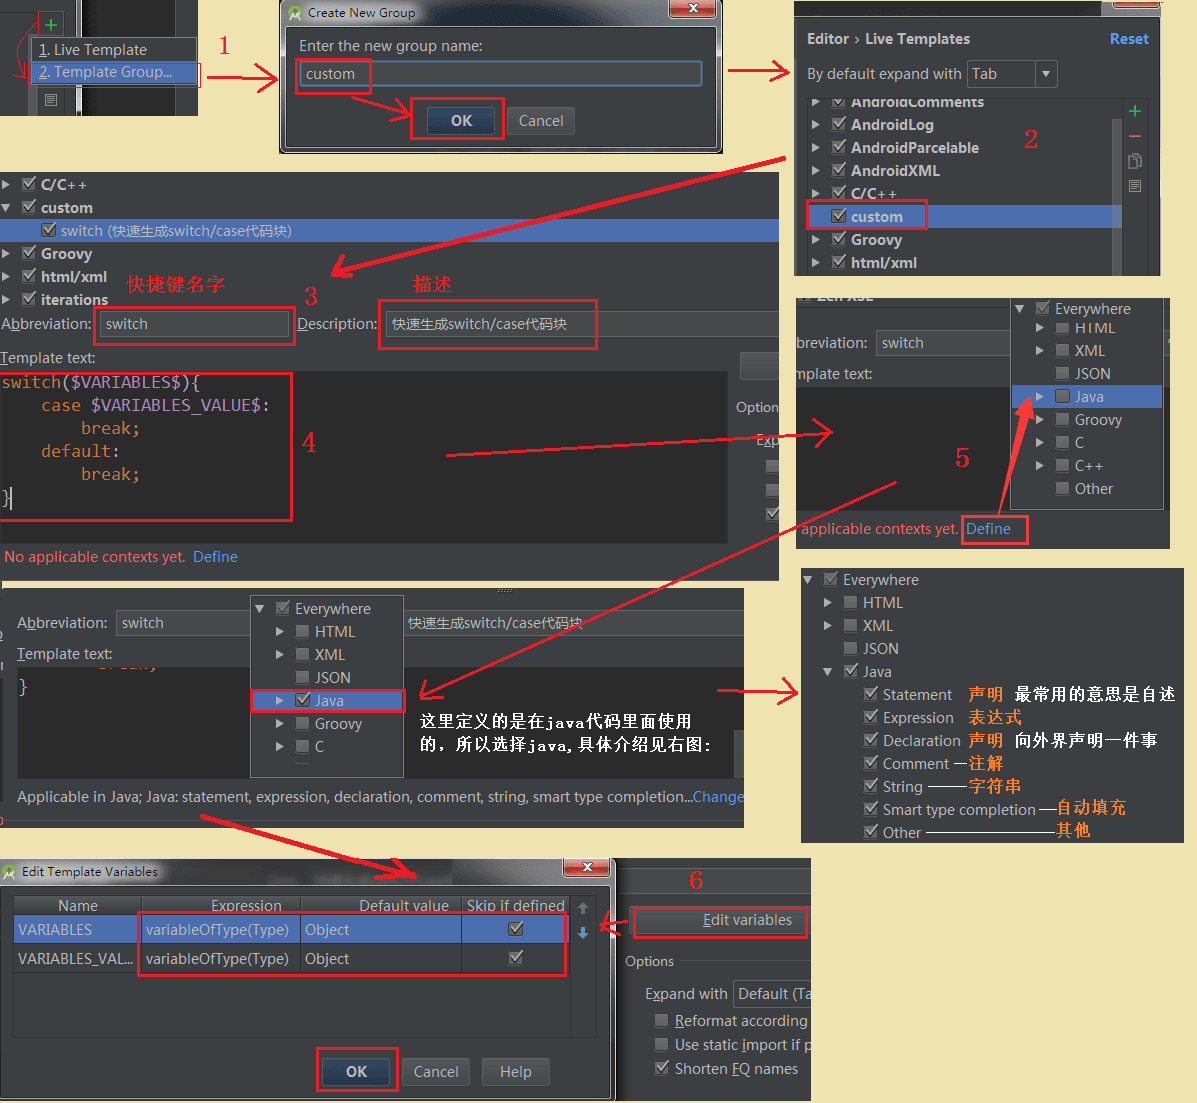
Task: Click the Reset link in Live Templates header
Action: point(1128,39)
